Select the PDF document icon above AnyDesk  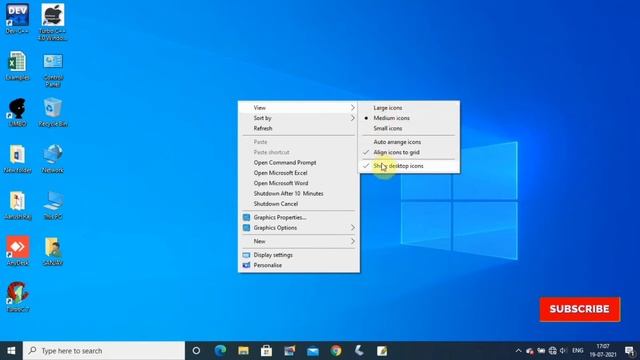click(x=17, y=205)
